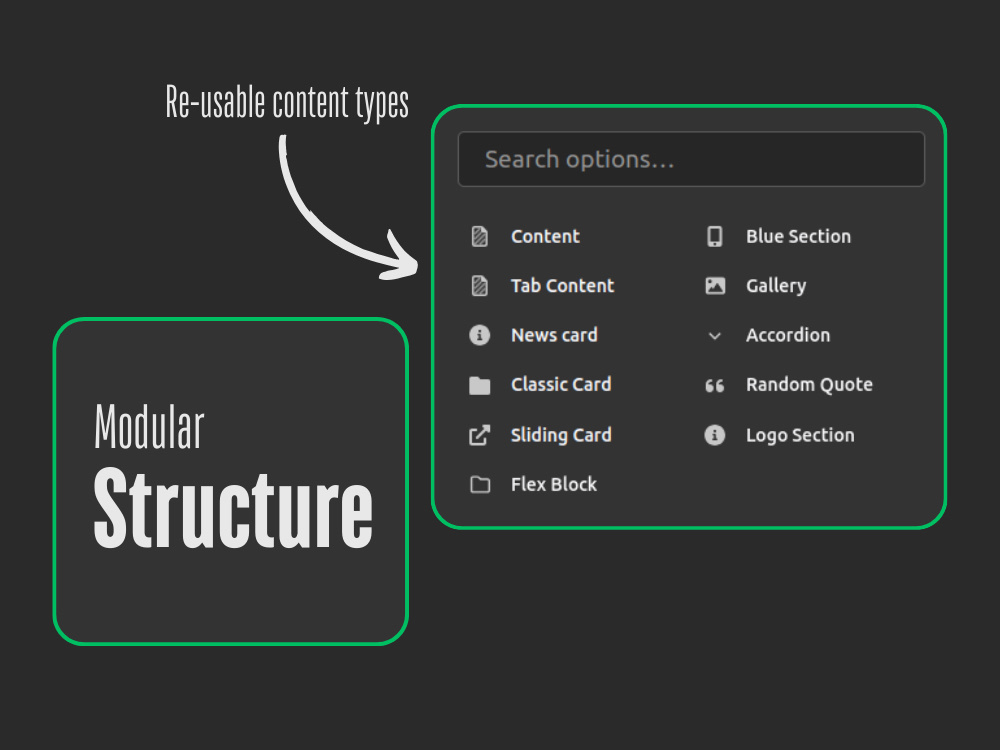Click the Content document icon
The height and width of the screenshot is (750, 1000).
pyautogui.click(x=479, y=236)
